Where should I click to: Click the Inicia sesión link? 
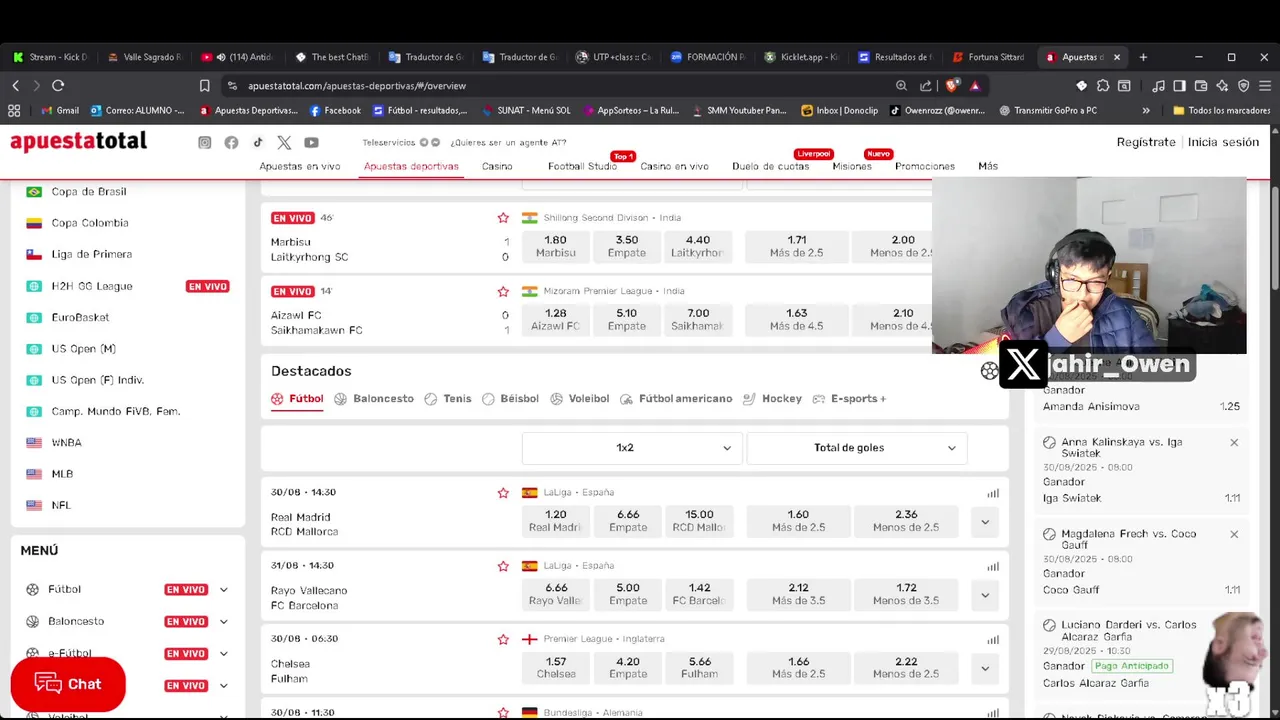coord(1223,142)
